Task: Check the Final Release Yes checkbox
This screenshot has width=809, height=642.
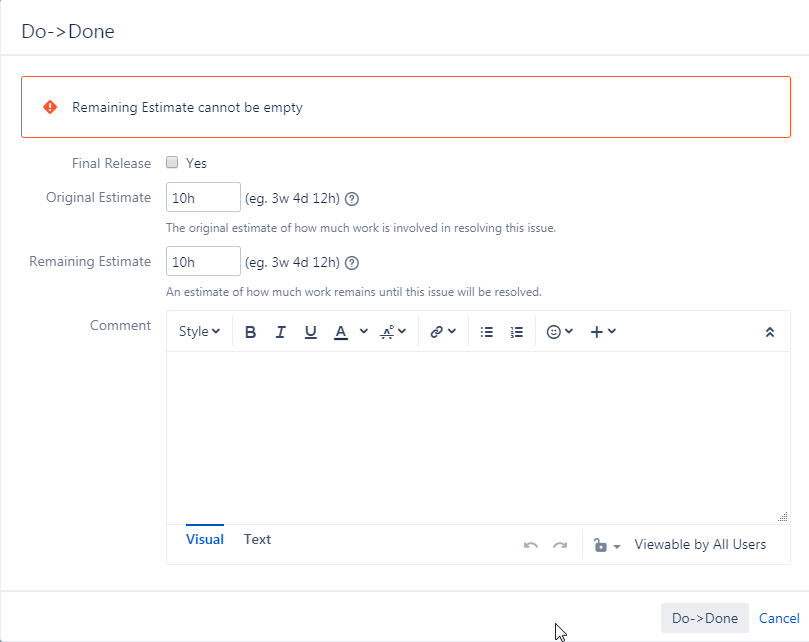Action: [x=172, y=163]
